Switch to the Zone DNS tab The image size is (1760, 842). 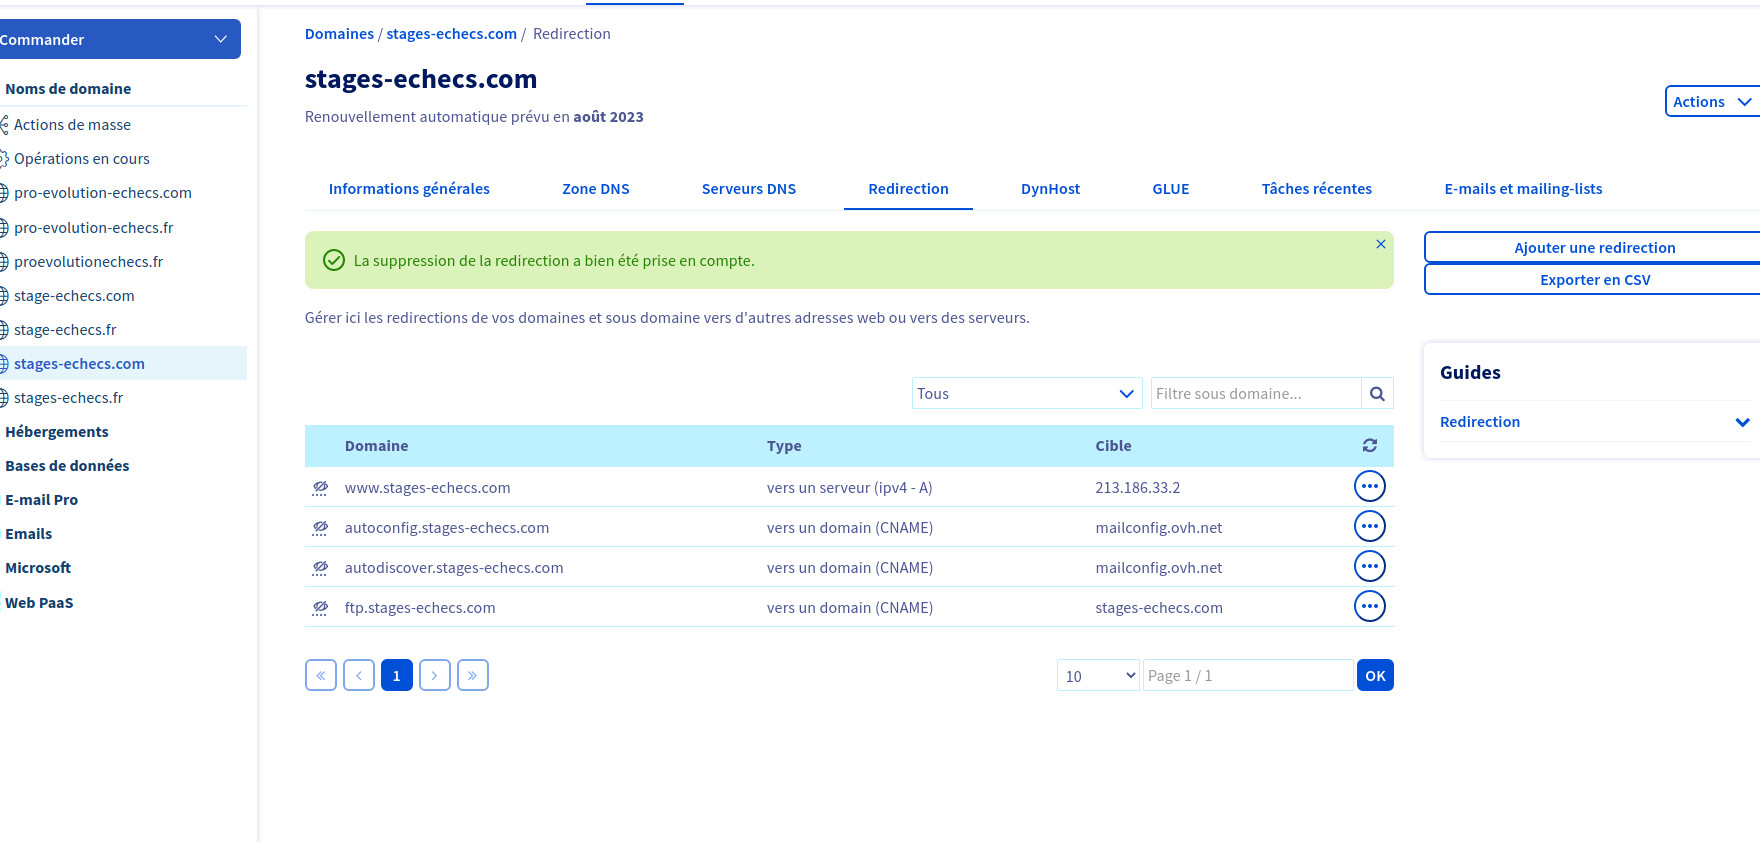(595, 189)
